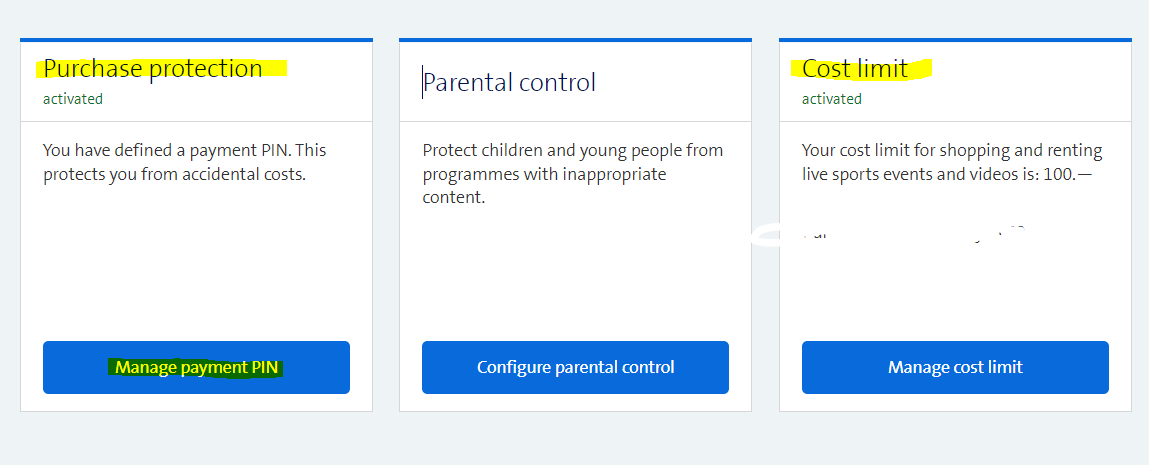
Task: Click the blue top border of Purchase protection card
Action: (196, 40)
